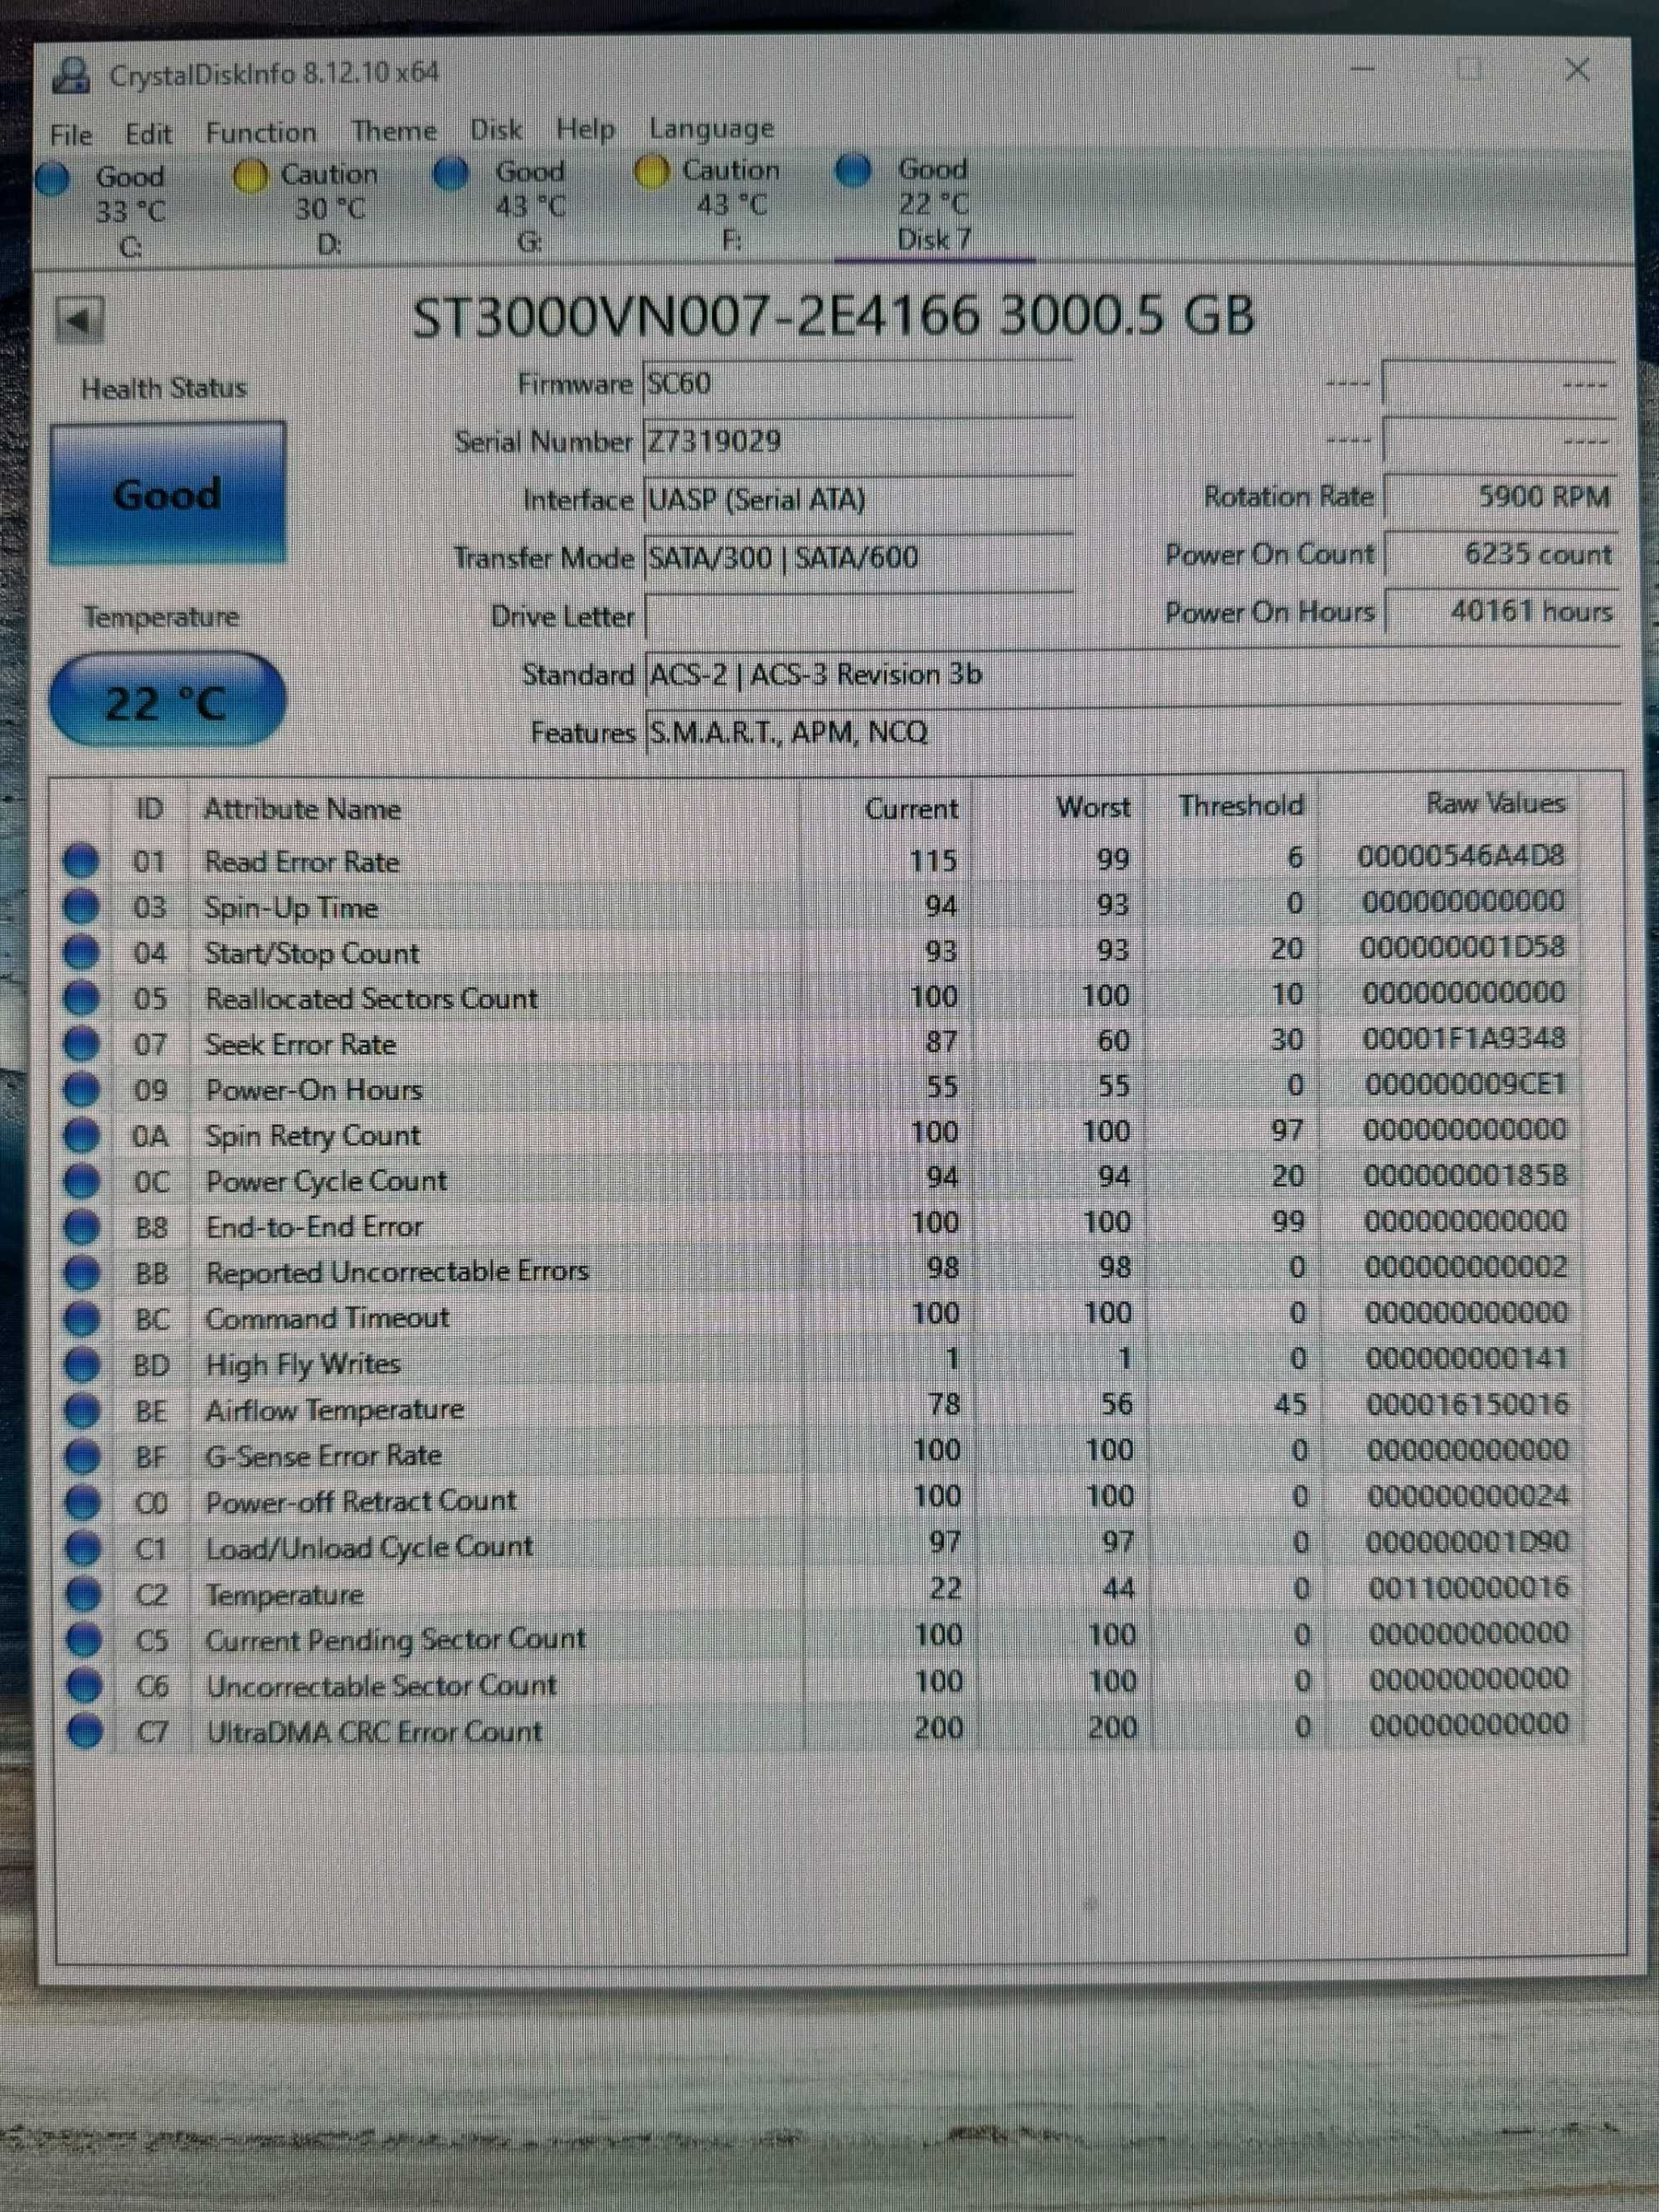Image resolution: width=1659 pixels, height=2212 pixels.
Task: Click status dot for UltraDMA CRC Error Count
Action: point(85,1733)
